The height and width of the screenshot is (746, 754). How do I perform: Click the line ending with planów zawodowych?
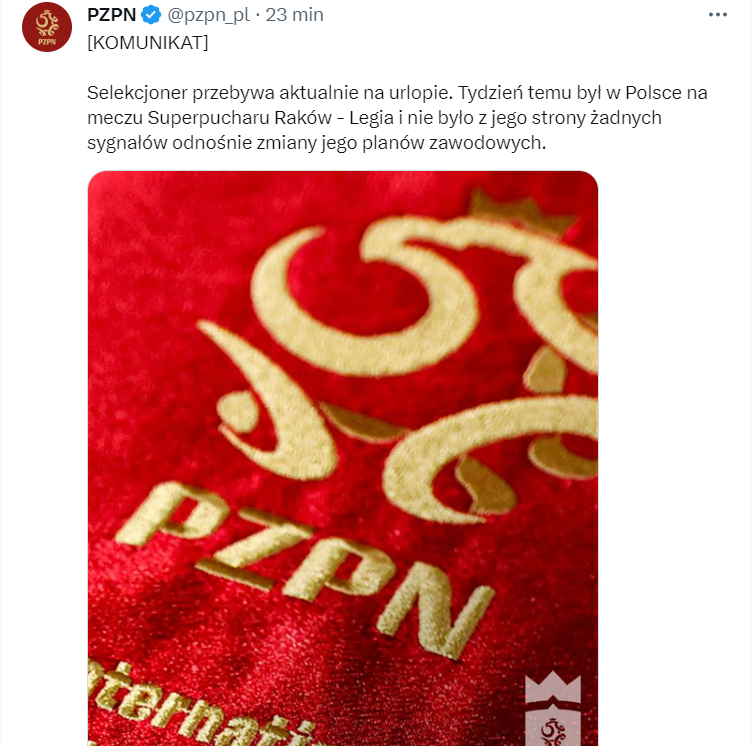coord(316,143)
